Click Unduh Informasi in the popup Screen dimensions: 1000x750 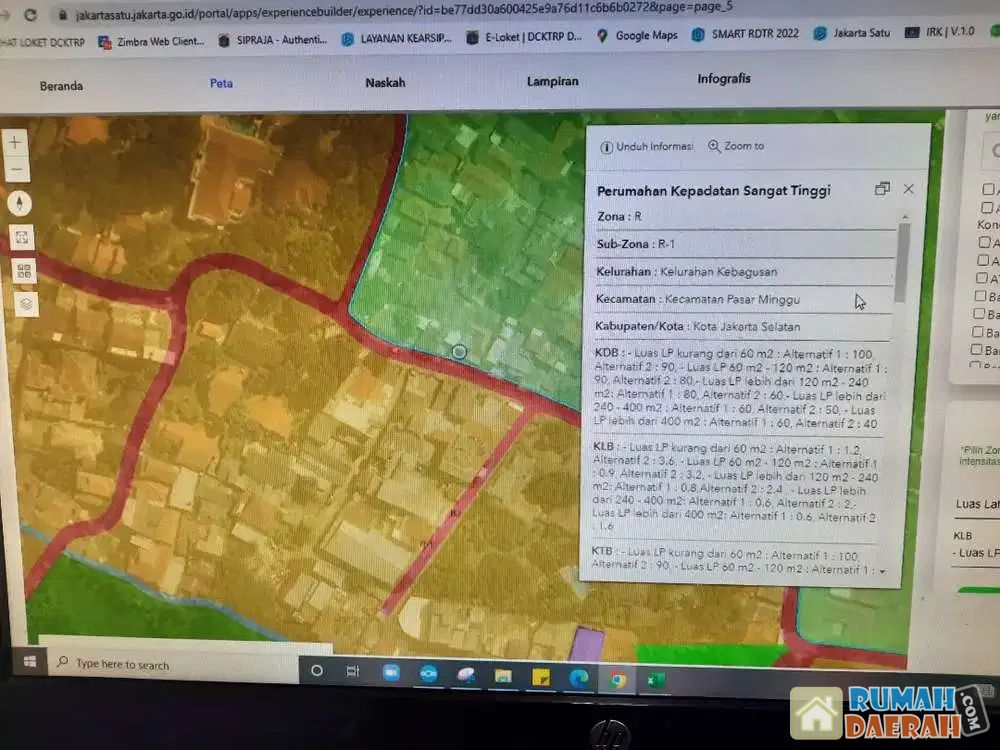click(x=646, y=146)
